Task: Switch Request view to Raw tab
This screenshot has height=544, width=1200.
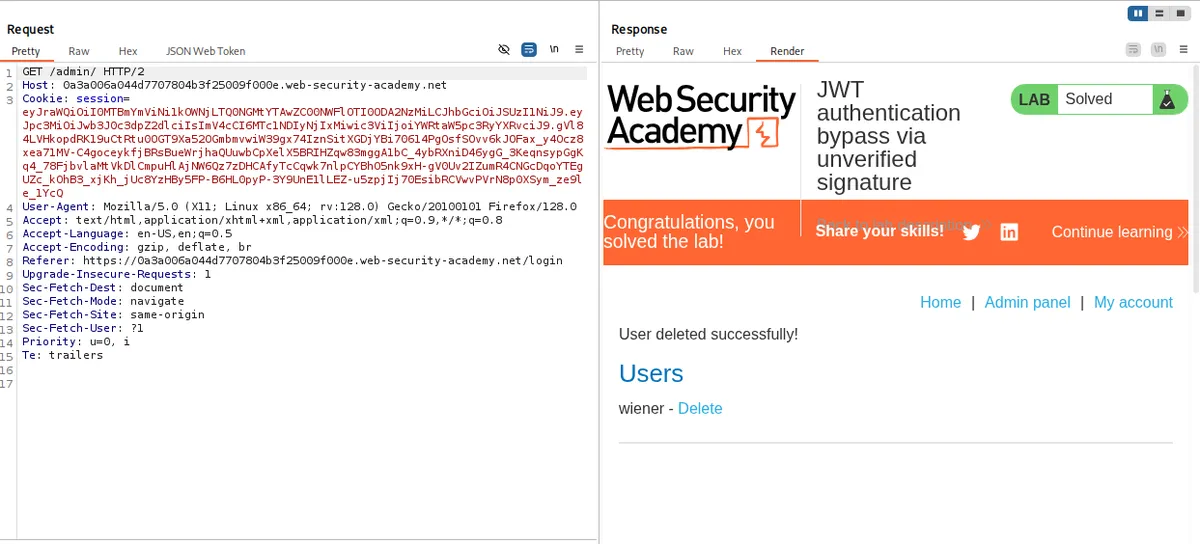Action: coord(79,51)
